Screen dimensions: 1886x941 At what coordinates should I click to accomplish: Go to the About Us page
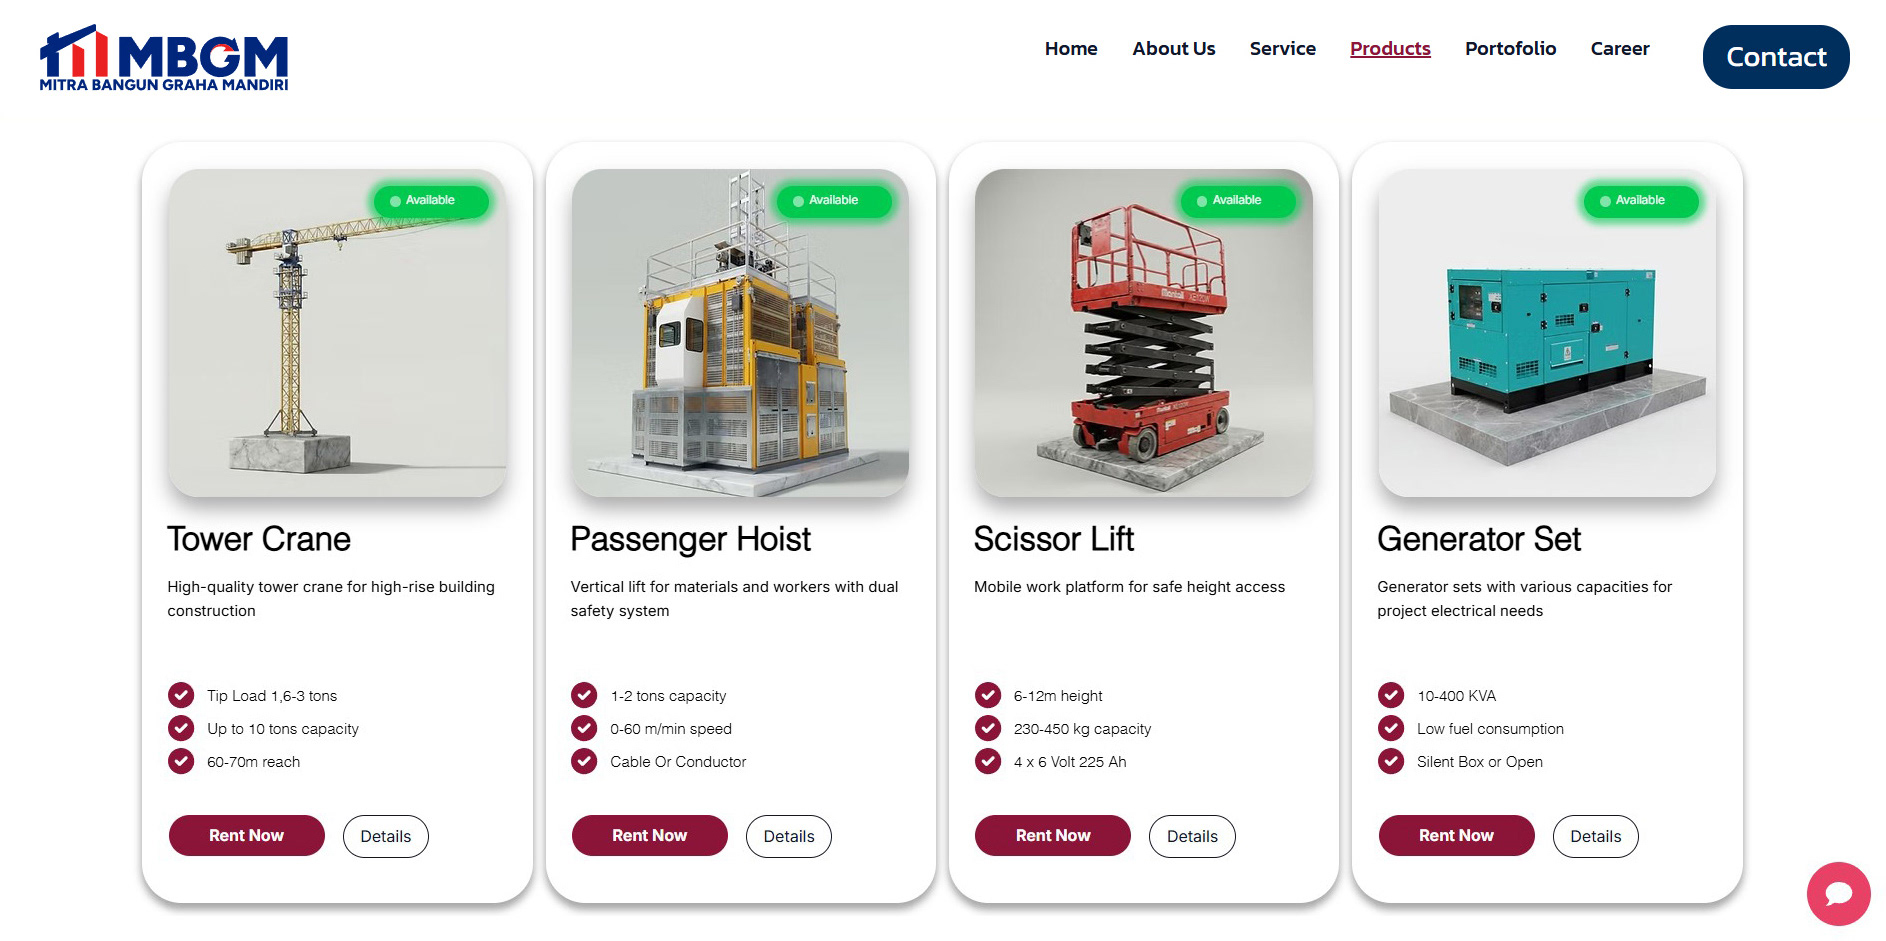pyautogui.click(x=1173, y=48)
